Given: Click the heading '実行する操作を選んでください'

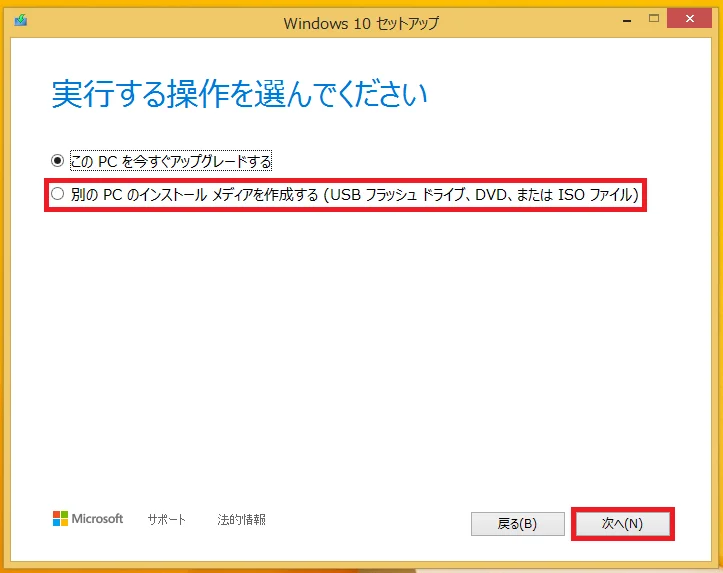Looking at the screenshot, I should point(240,94).
